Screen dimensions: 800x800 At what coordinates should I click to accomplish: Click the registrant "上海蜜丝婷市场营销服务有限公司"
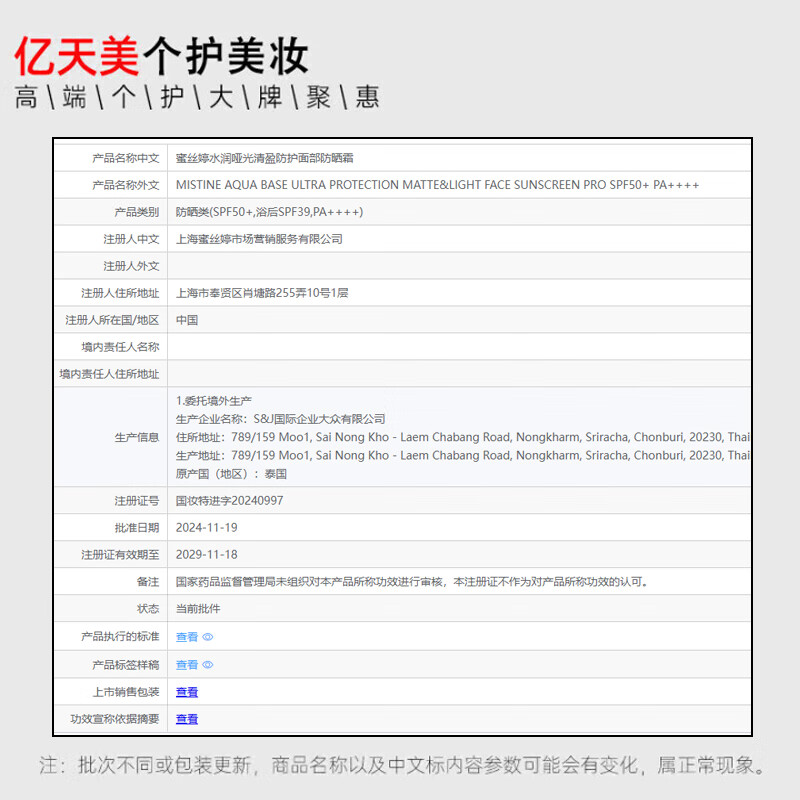[259, 239]
